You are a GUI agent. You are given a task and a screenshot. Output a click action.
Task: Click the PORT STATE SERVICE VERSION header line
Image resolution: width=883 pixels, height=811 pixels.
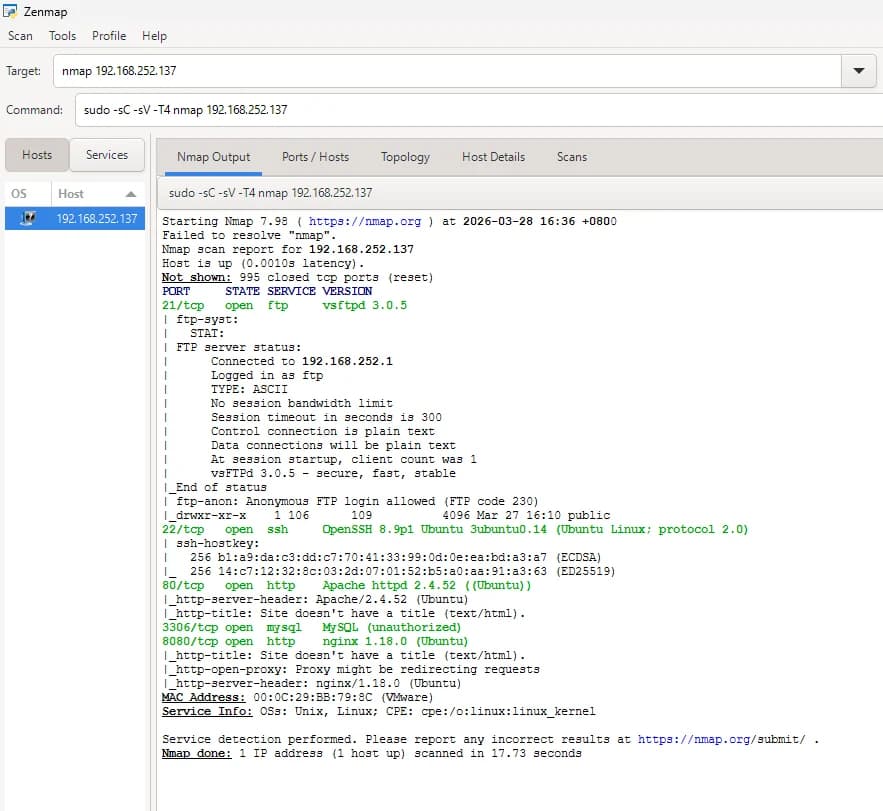[x=267, y=291]
